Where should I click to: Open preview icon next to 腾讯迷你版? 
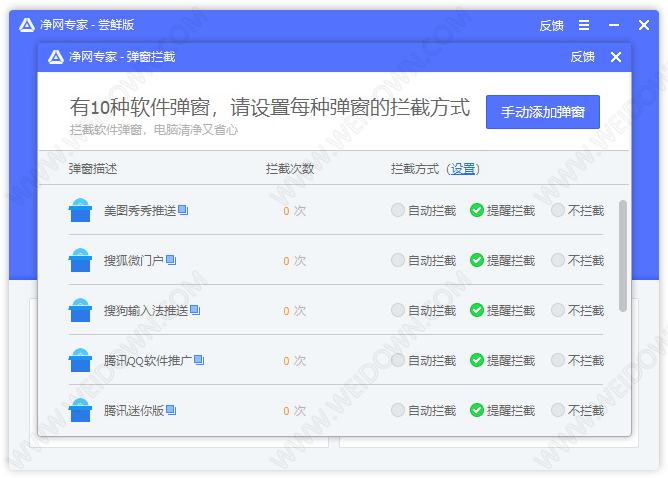point(171,410)
